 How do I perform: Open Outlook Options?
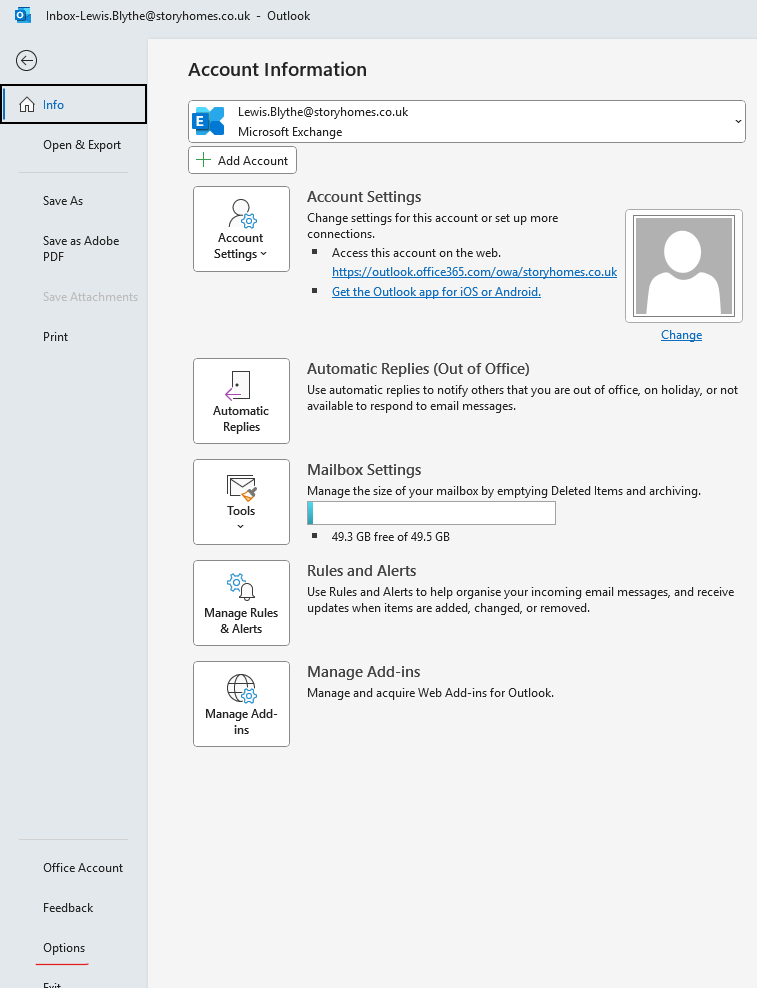point(64,948)
